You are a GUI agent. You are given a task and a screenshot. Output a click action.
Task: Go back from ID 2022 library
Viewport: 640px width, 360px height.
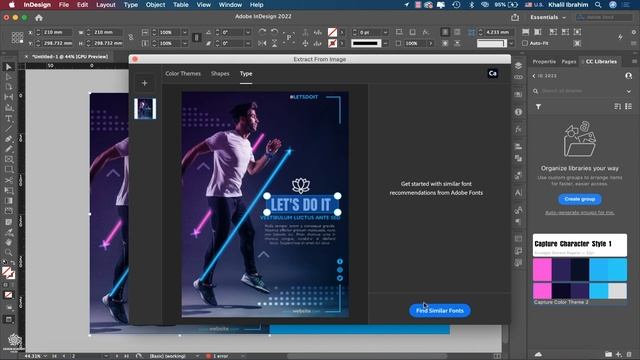click(x=534, y=76)
